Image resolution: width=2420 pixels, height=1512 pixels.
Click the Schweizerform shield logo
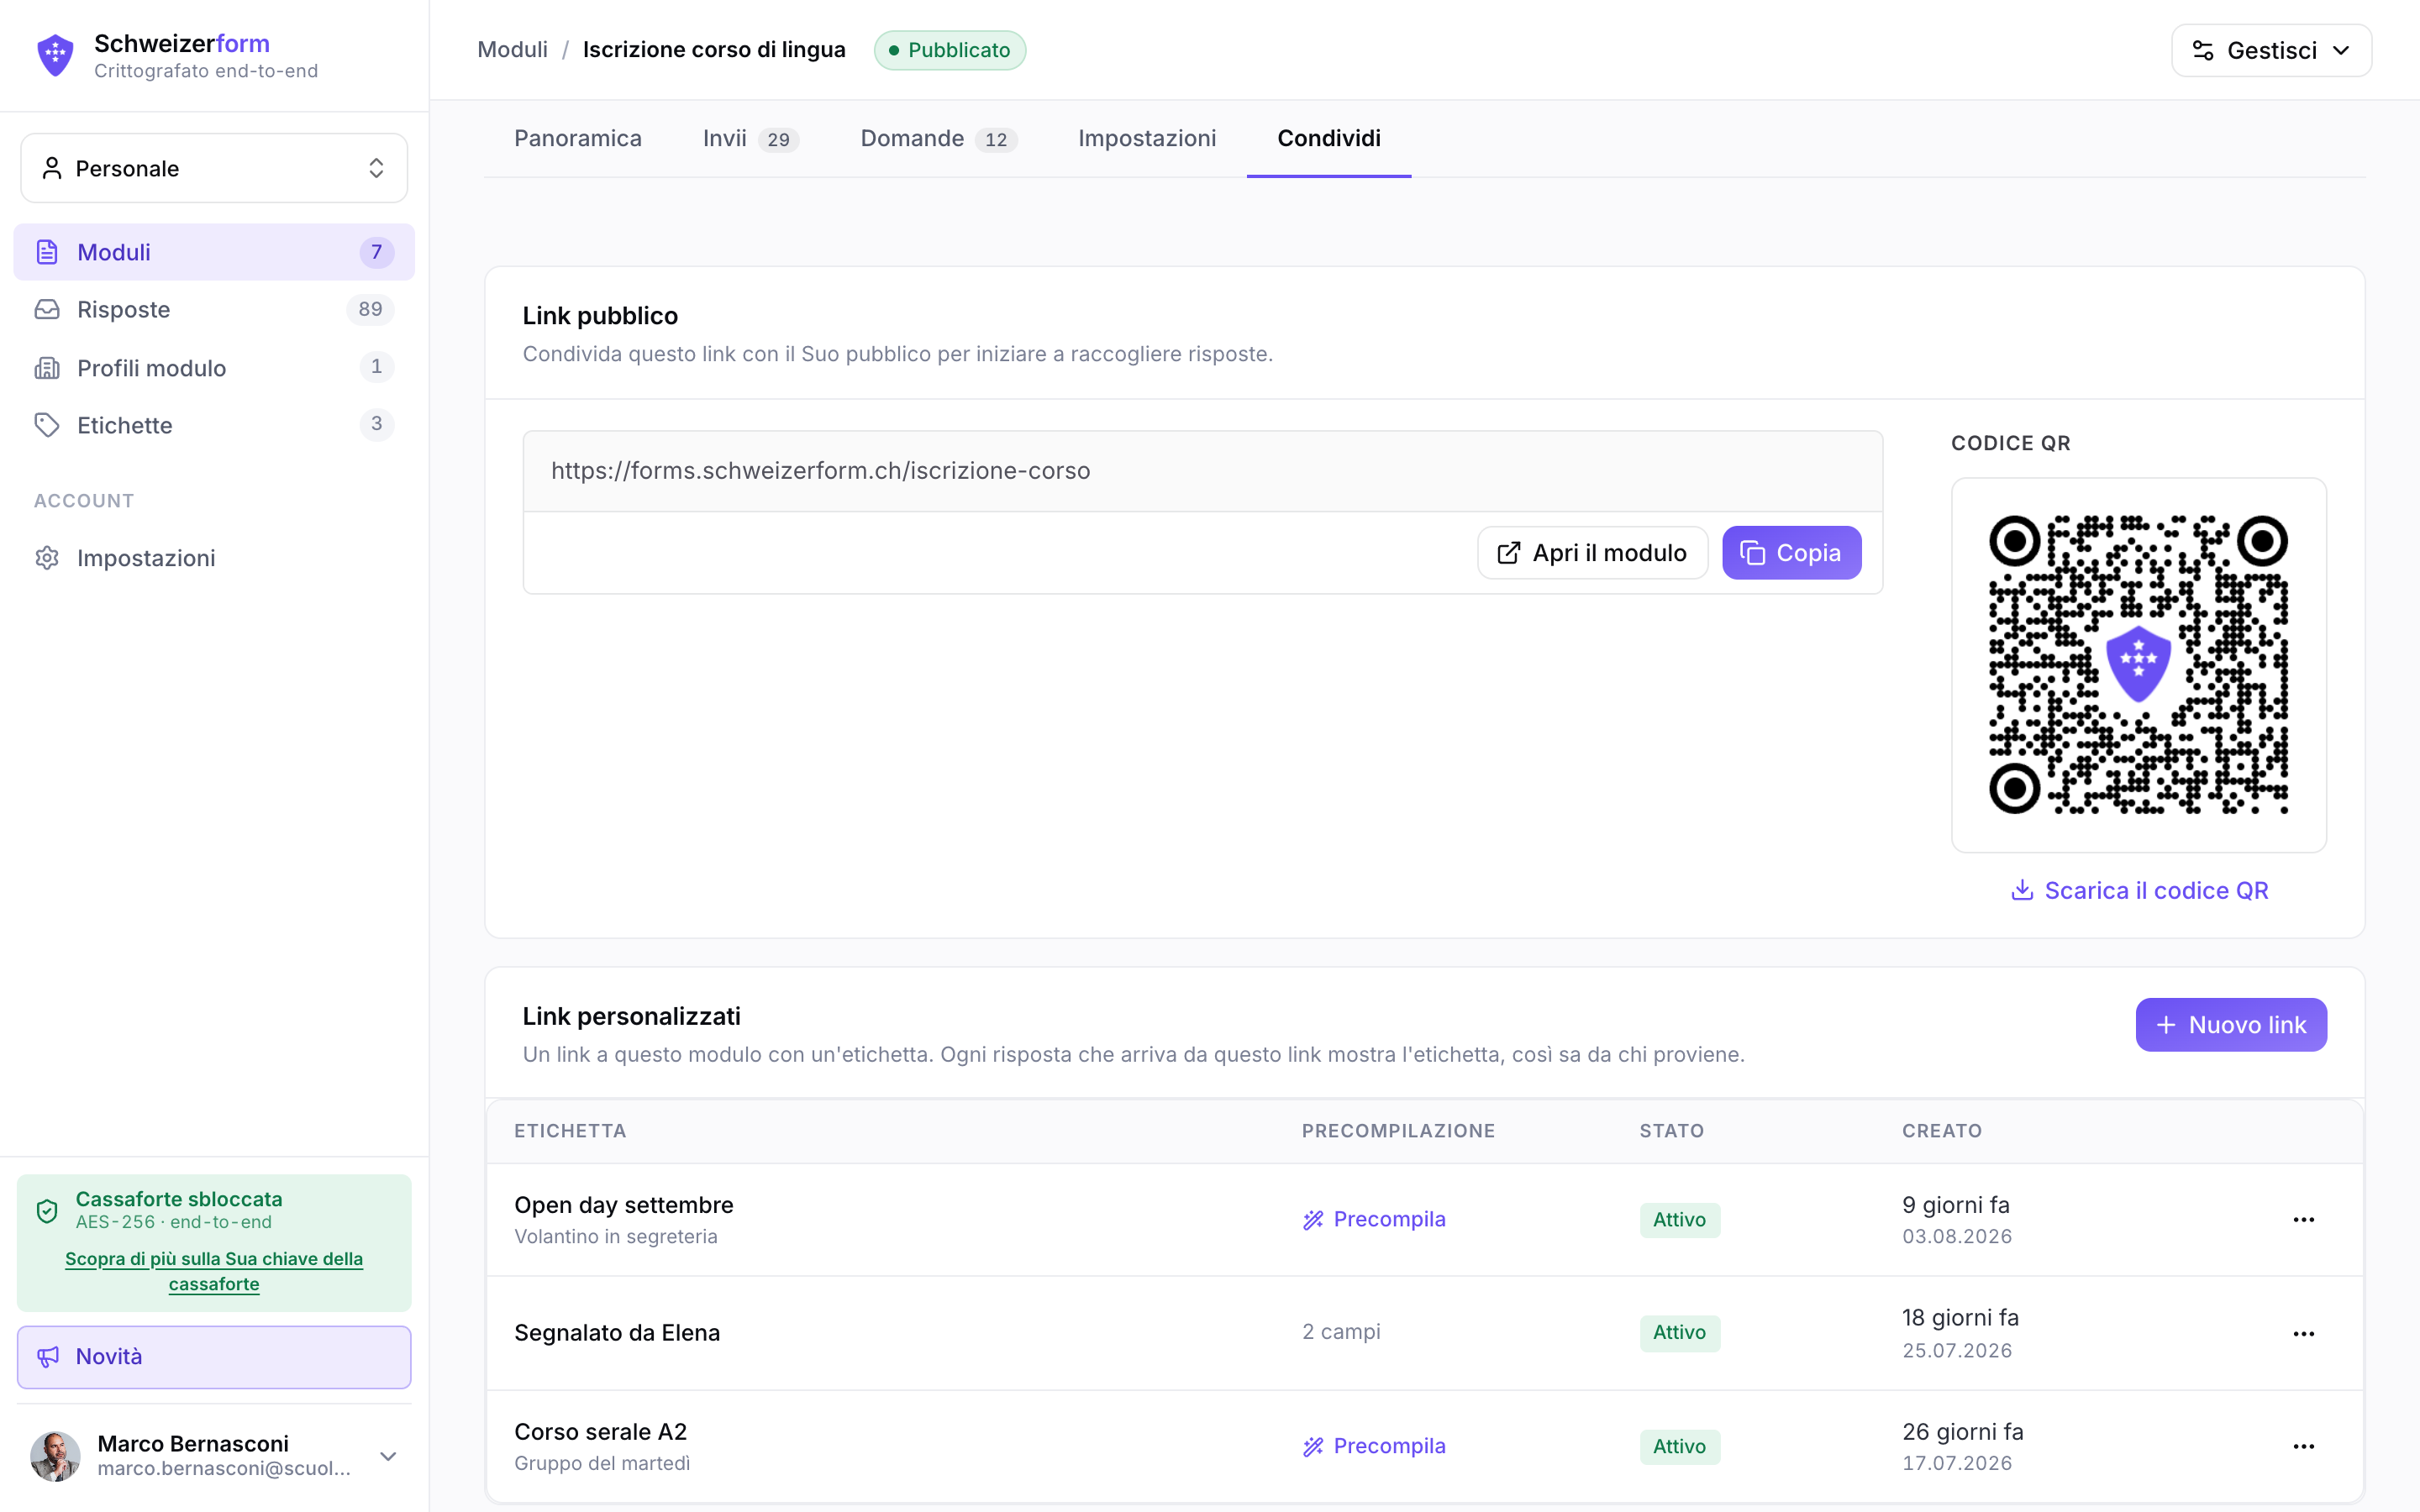(55, 55)
